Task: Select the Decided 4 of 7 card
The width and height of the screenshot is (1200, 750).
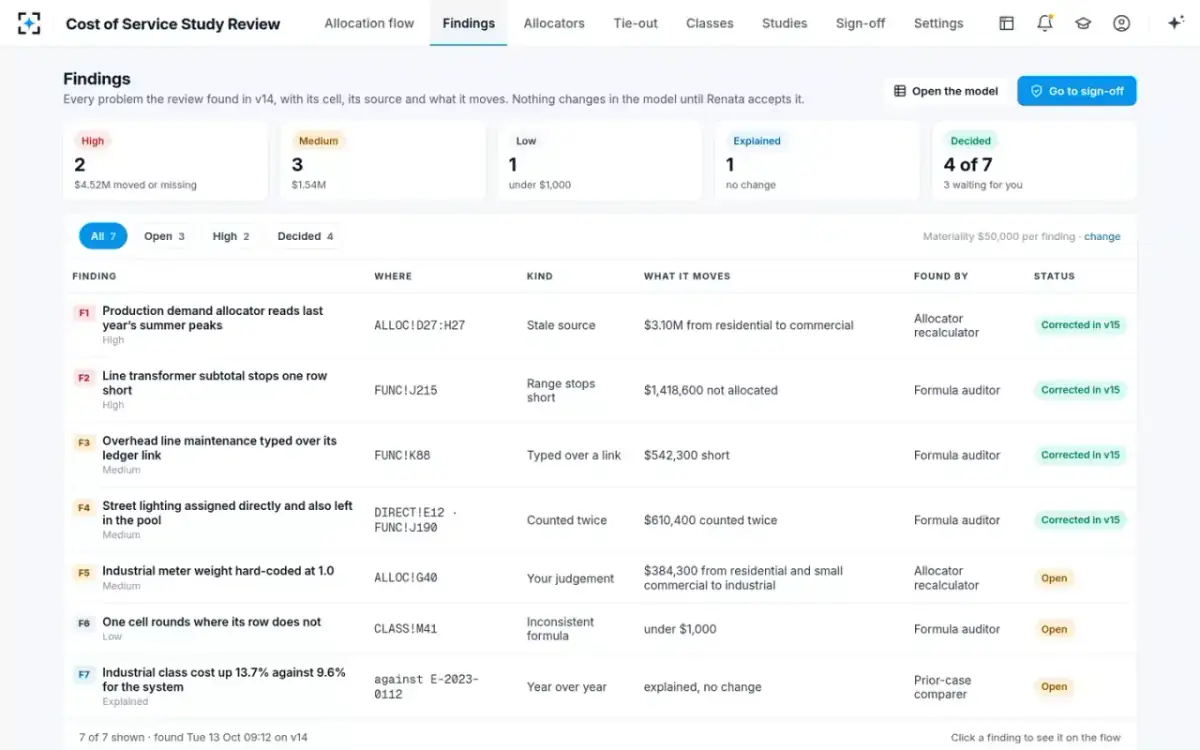Action: point(1034,161)
